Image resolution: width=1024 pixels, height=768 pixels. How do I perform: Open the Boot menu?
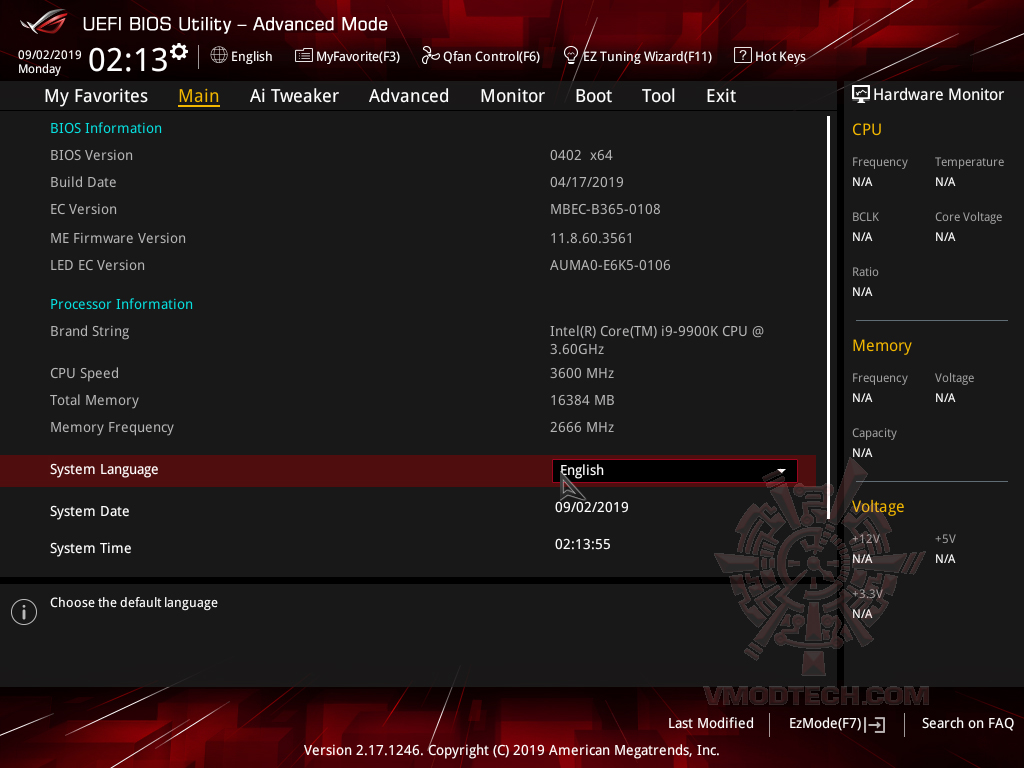click(x=593, y=95)
